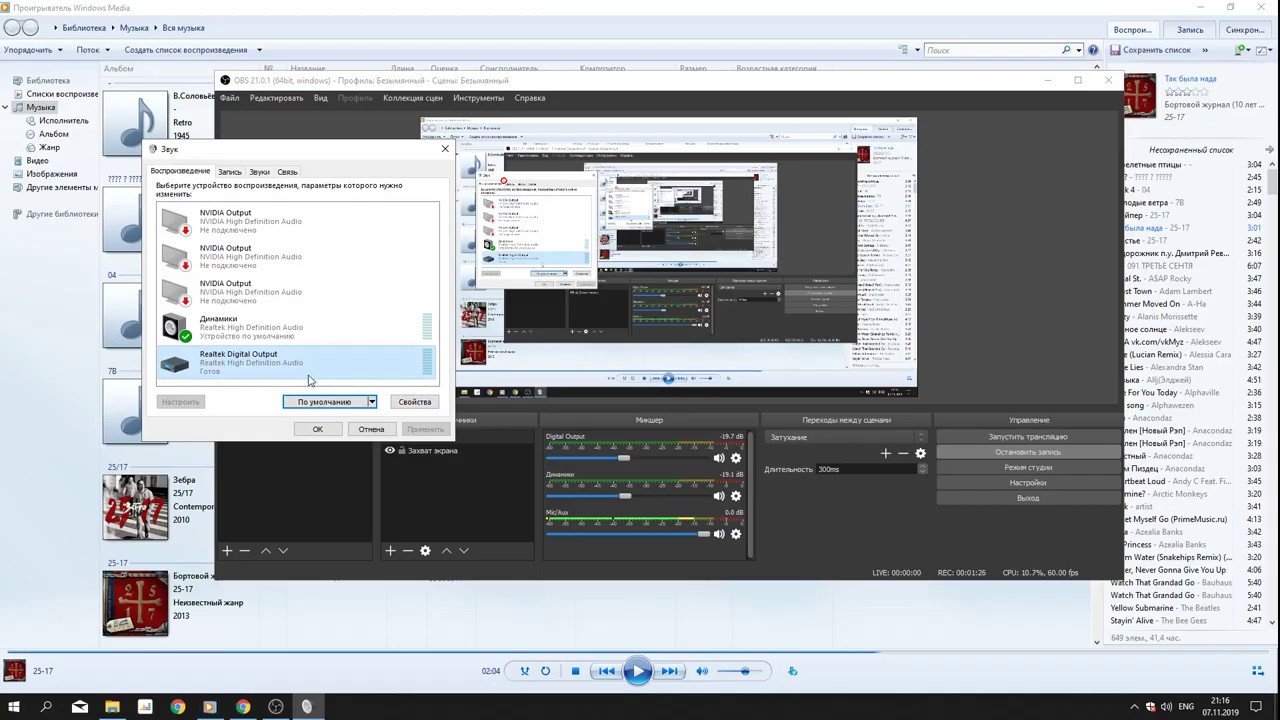The height and width of the screenshot is (720, 1280).
Task: Open help icon next to Media Player search
Action: pyautogui.click(x=1092, y=50)
